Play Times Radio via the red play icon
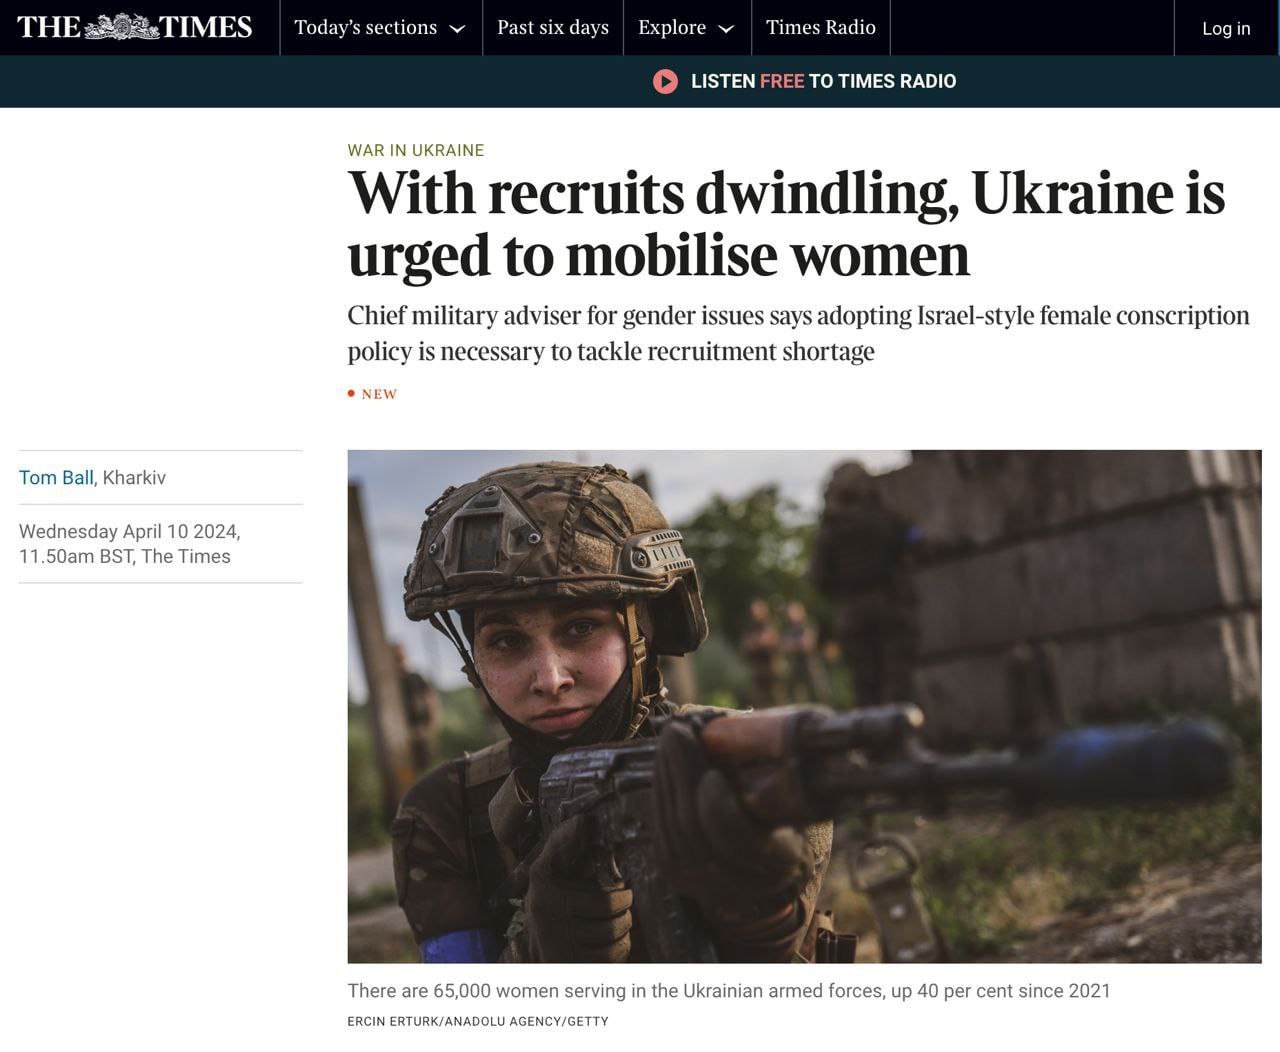Viewport: 1280px width, 1052px height. click(665, 82)
